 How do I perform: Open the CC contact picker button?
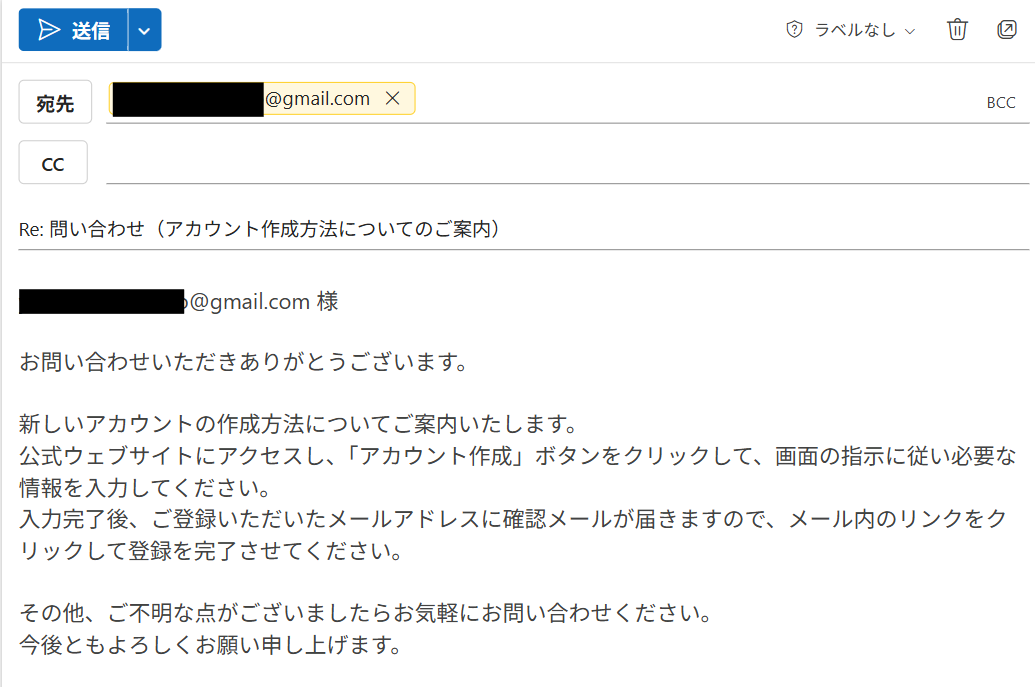coord(53,163)
